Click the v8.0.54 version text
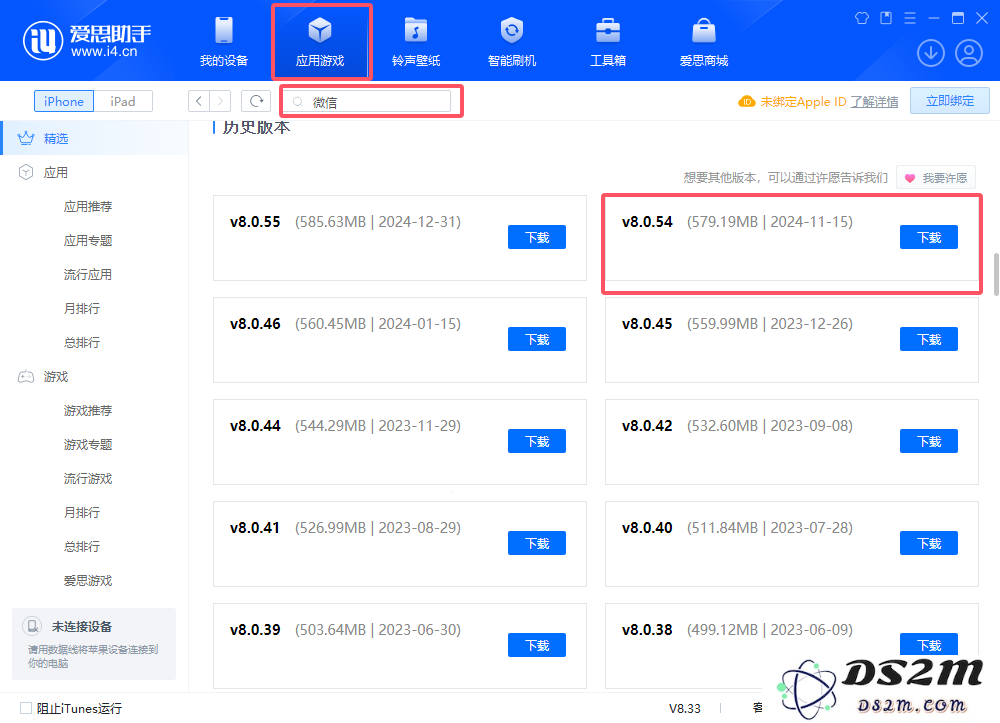 [647, 222]
